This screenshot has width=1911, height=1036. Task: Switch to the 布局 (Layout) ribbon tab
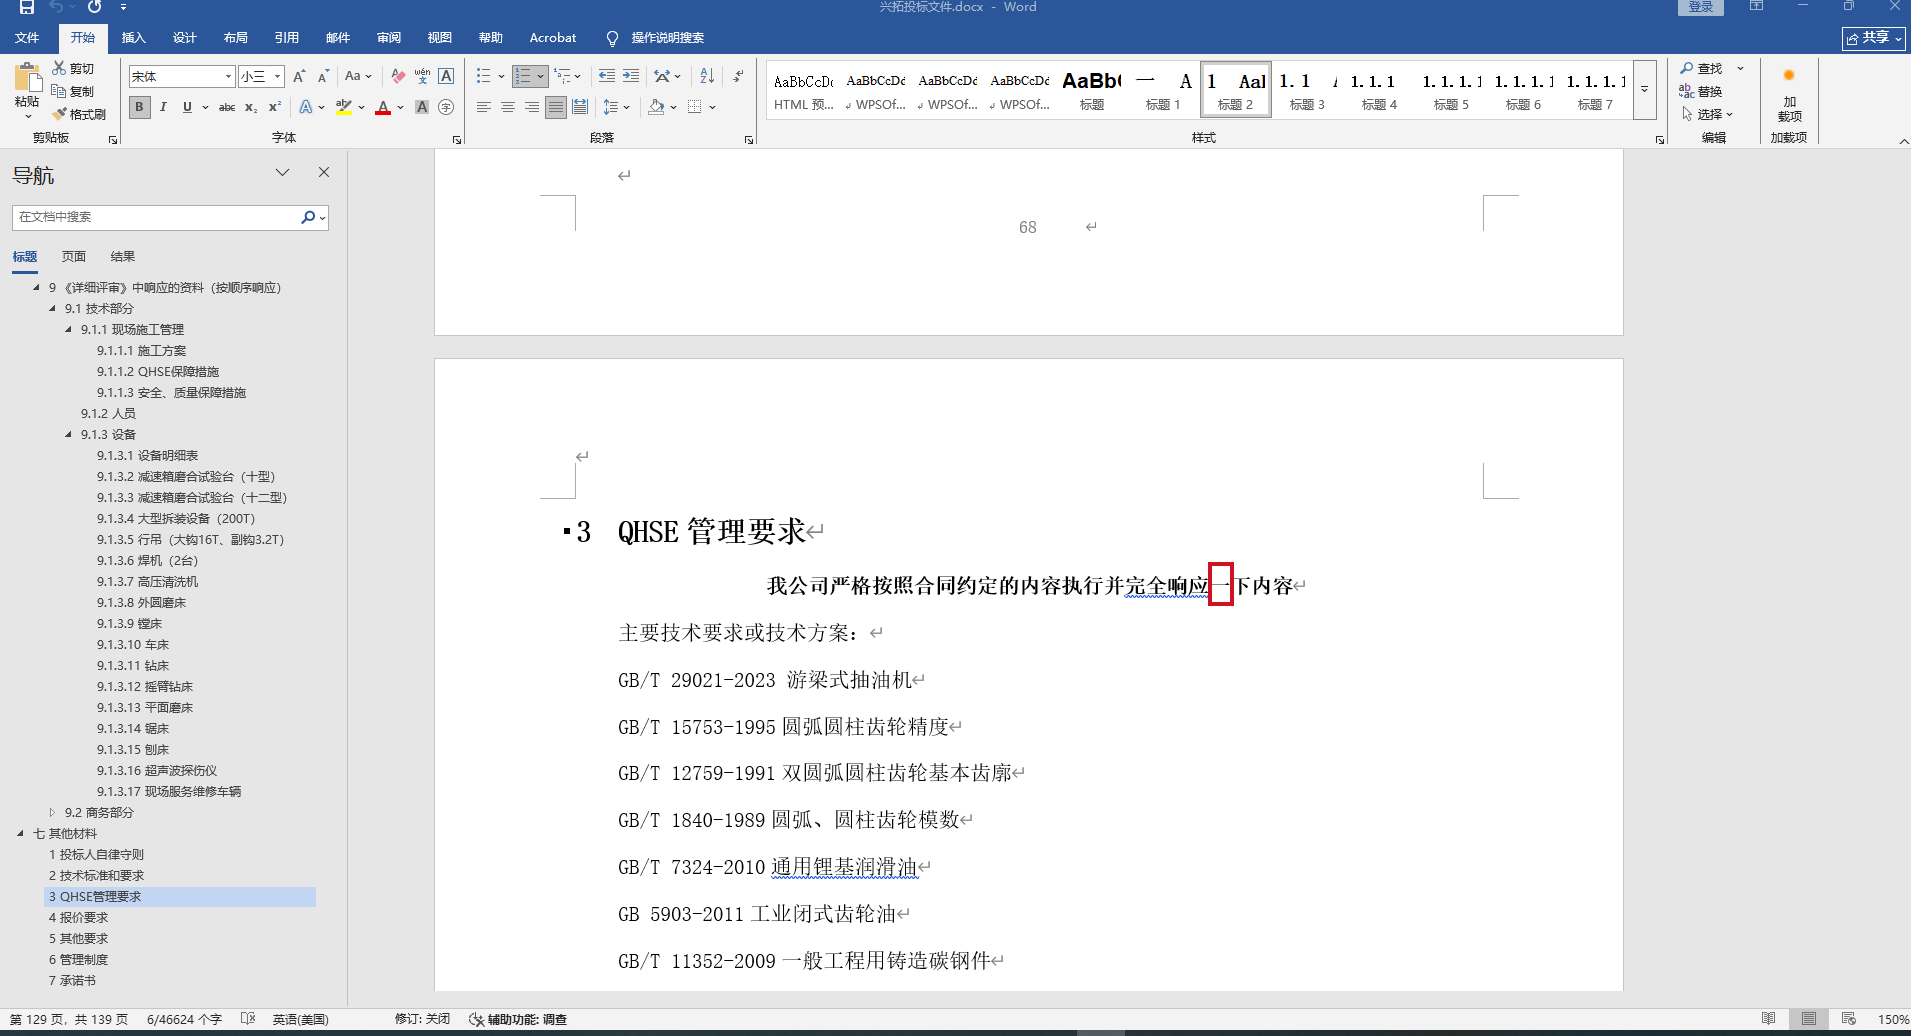tap(236, 38)
